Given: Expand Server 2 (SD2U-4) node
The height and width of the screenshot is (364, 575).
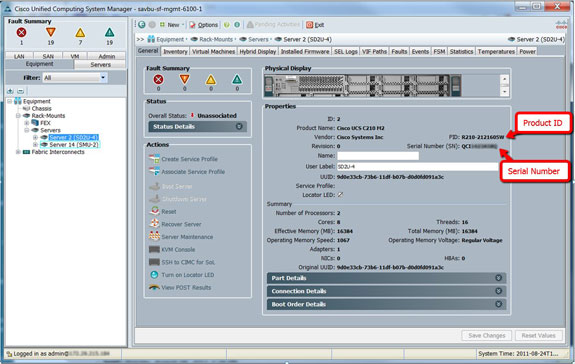Looking at the screenshot, I should (x=35, y=137).
